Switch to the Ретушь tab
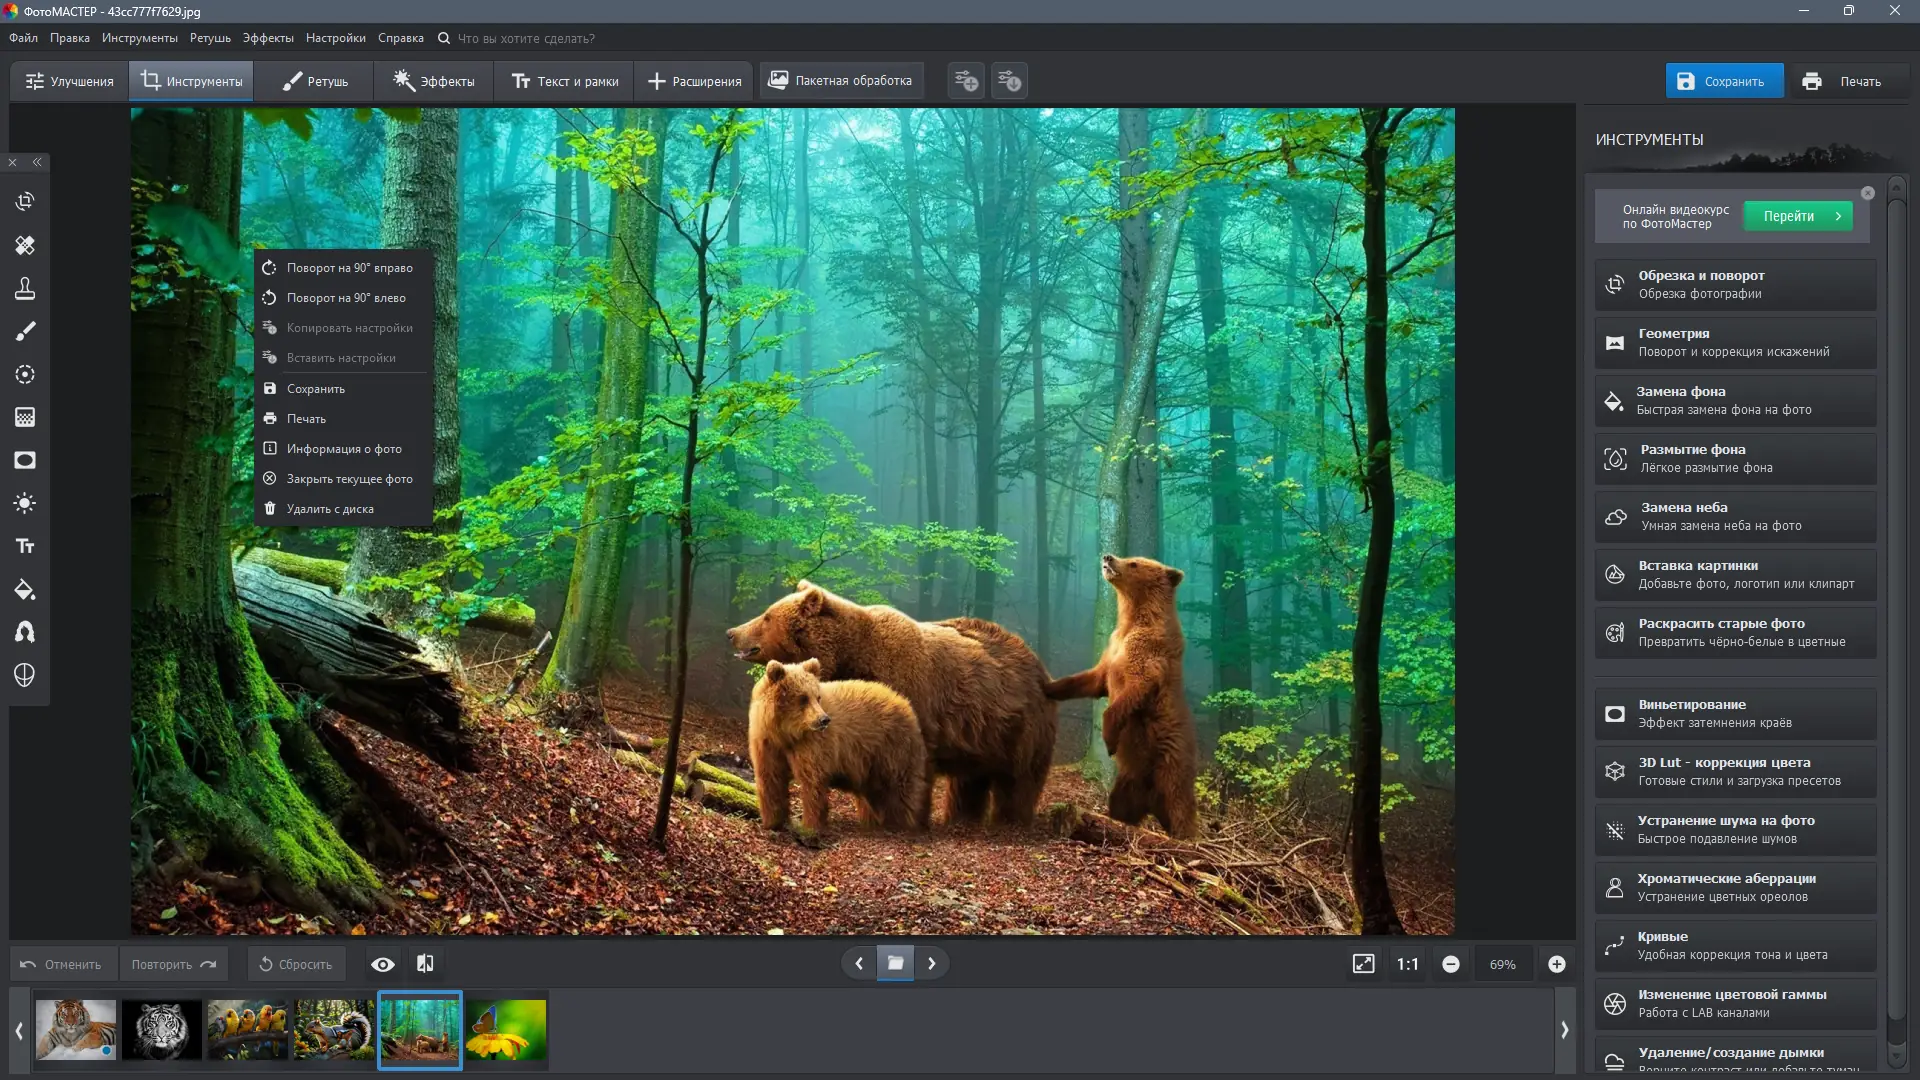 coord(314,81)
